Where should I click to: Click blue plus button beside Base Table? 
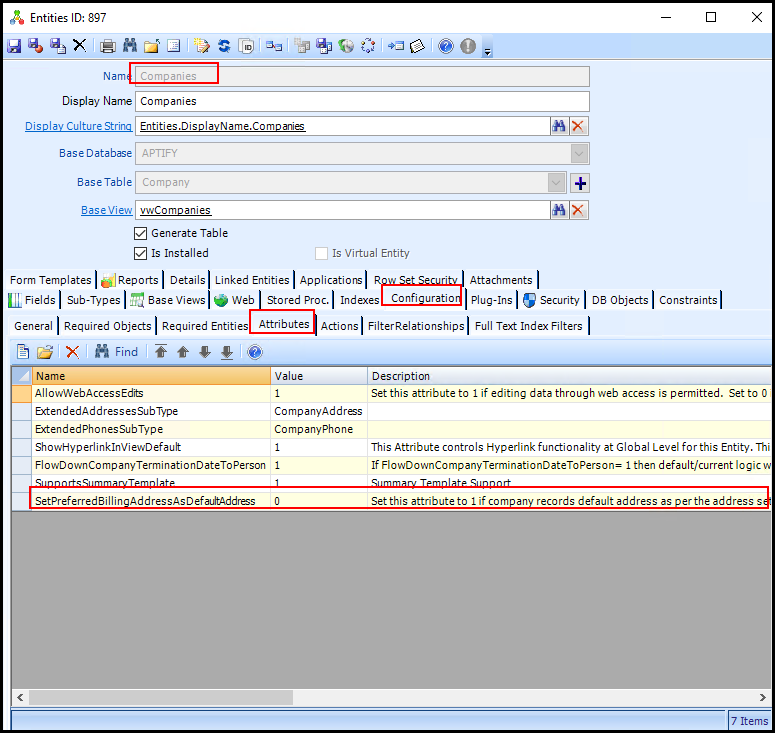[x=580, y=183]
